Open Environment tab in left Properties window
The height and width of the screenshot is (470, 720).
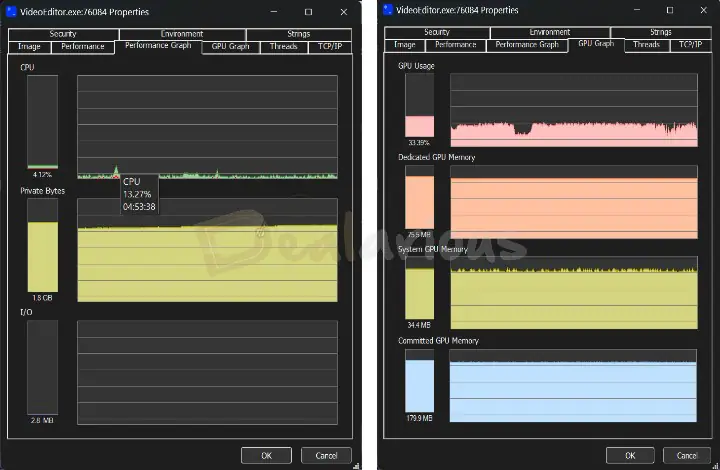click(182, 34)
